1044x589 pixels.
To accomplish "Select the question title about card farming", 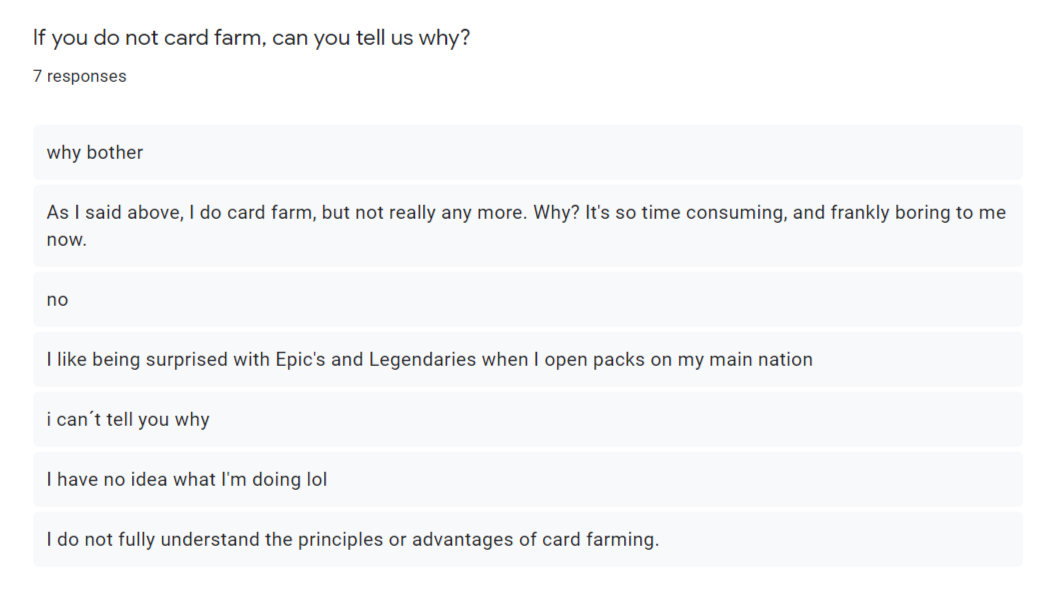I will pos(251,38).
